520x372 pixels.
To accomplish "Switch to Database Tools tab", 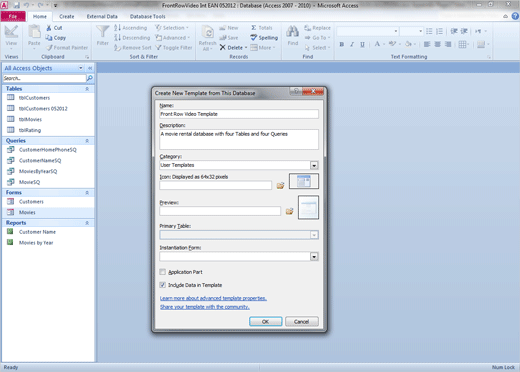I will [x=147, y=16].
